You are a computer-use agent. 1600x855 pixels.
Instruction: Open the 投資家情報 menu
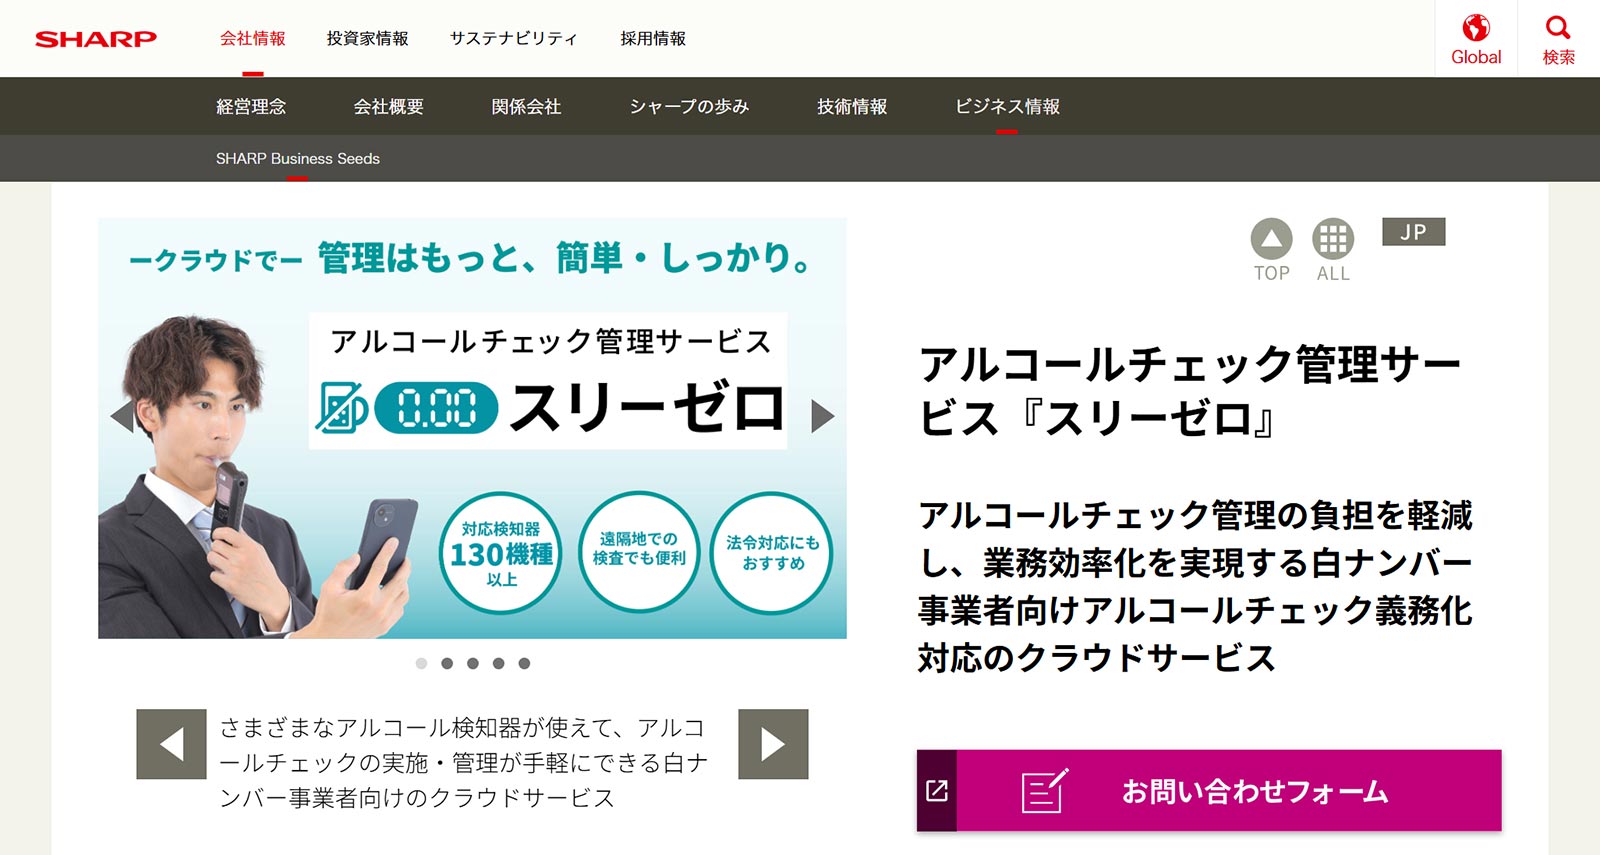pyautogui.click(x=367, y=39)
